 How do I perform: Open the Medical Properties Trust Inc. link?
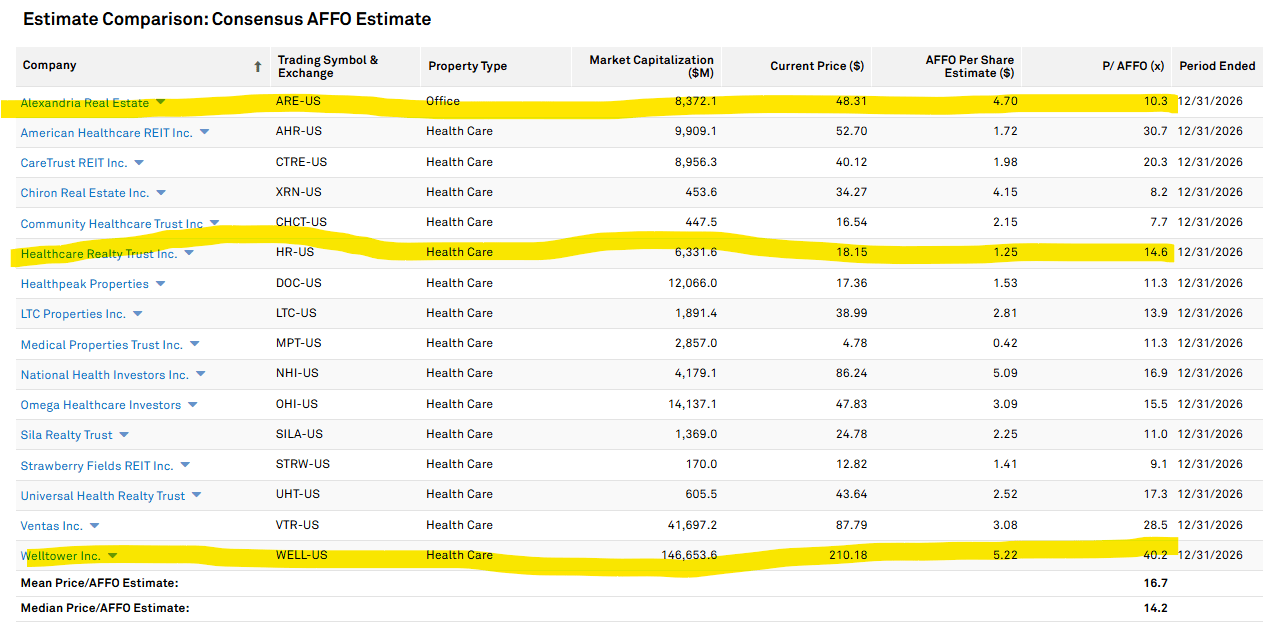click(x=101, y=345)
